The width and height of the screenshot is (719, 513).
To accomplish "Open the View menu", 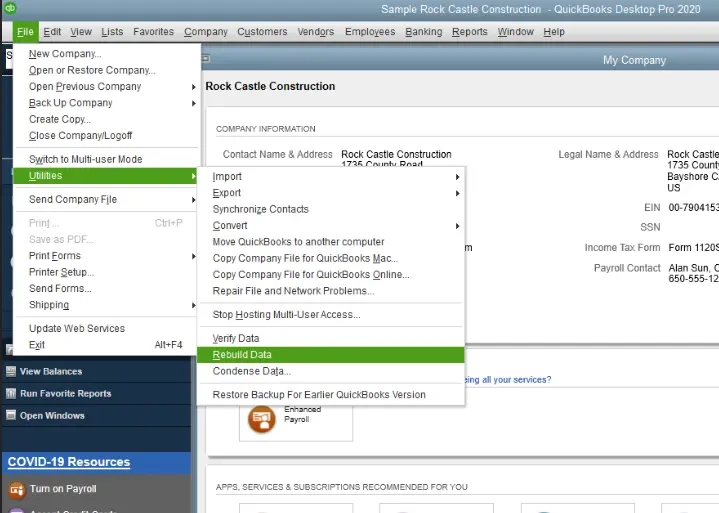I will (x=81, y=32).
